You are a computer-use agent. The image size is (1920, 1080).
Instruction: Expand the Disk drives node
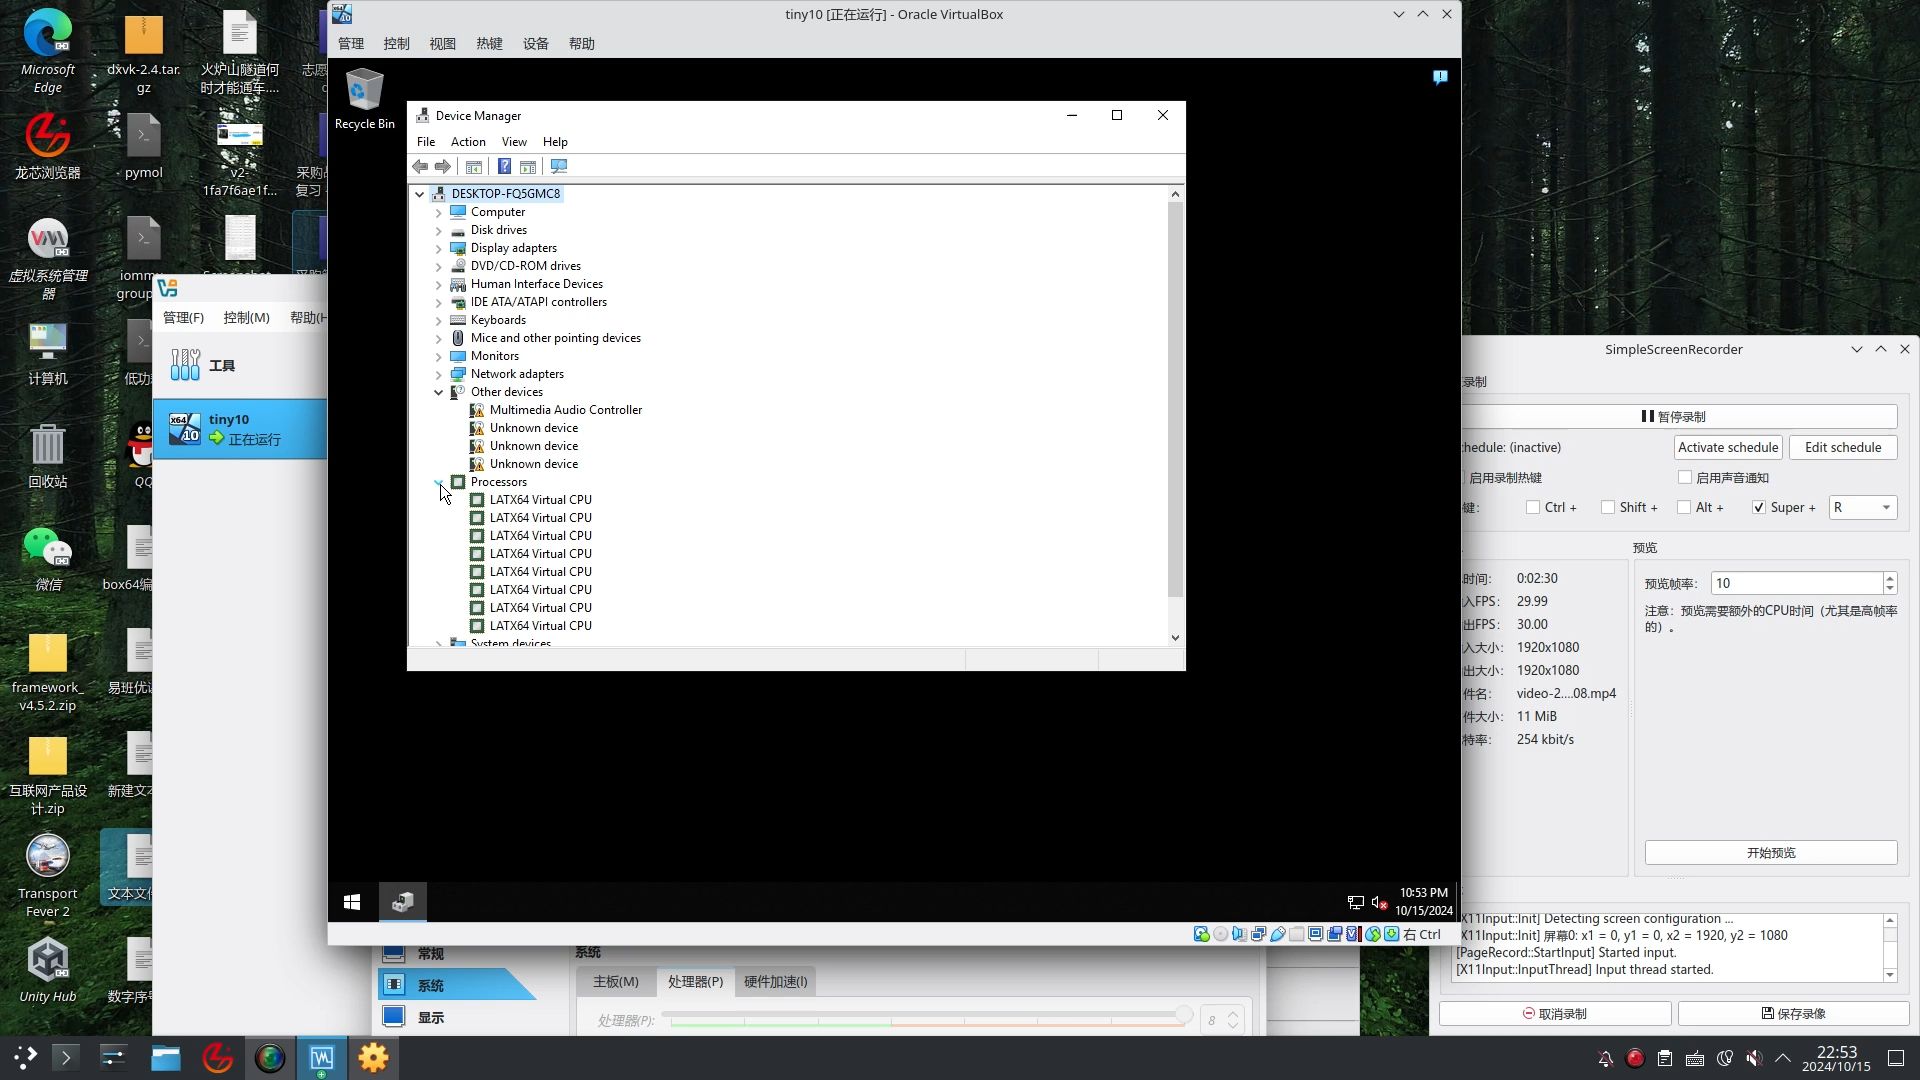click(x=438, y=230)
